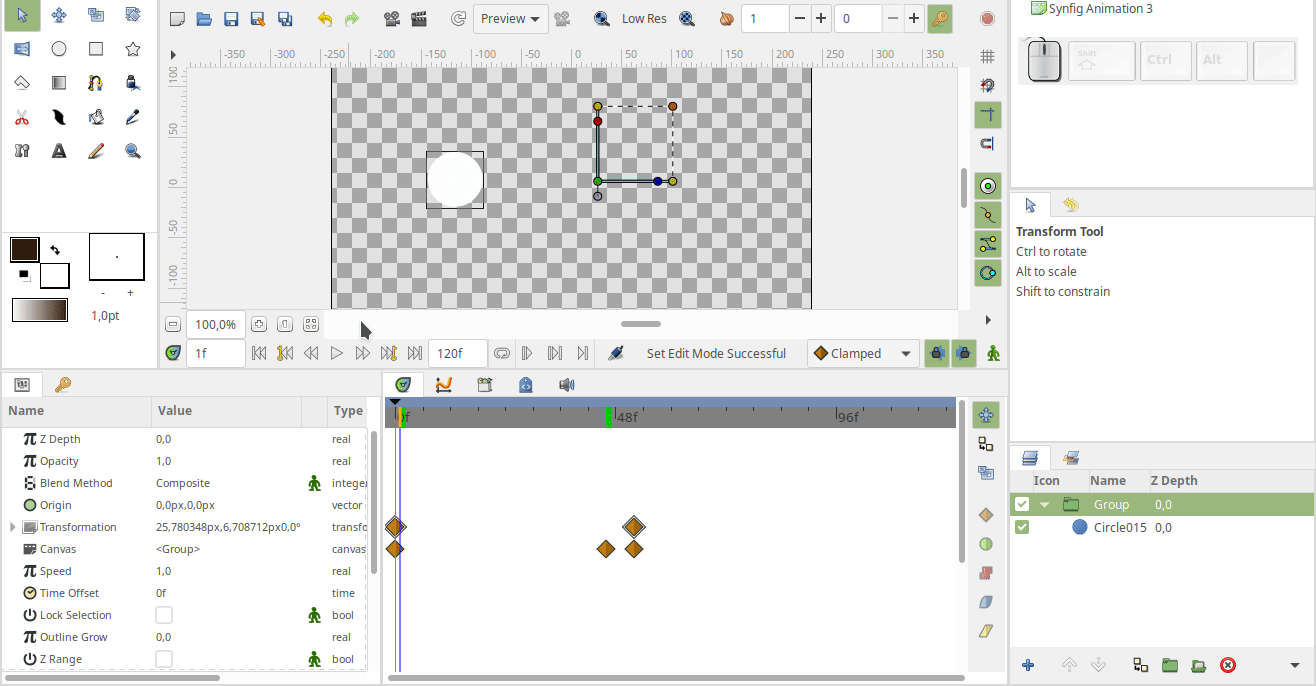
Task: Delete the selected layer with red X button
Action: tap(1227, 664)
